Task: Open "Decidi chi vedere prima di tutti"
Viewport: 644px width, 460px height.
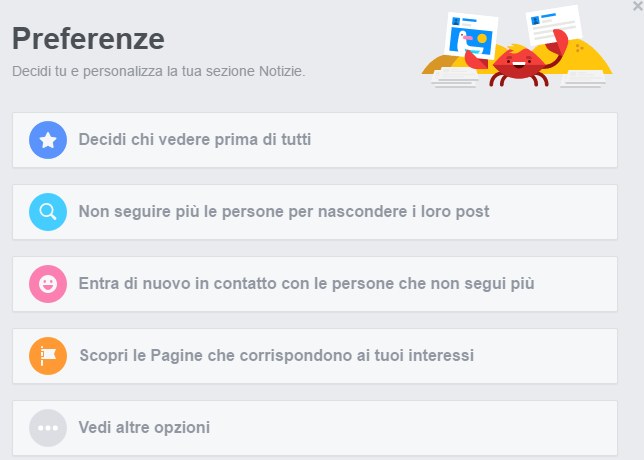Action: [315, 140]
